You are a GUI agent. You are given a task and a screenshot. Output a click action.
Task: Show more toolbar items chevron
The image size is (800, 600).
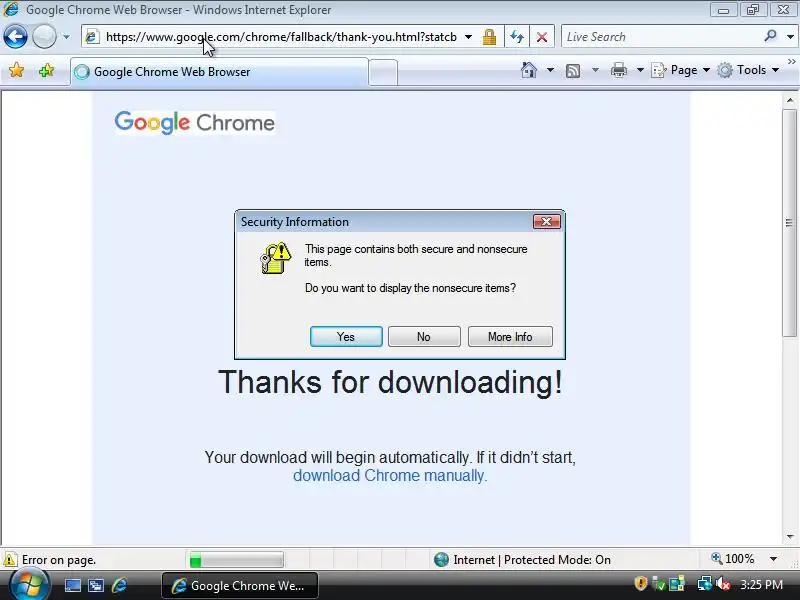(791, 62)
